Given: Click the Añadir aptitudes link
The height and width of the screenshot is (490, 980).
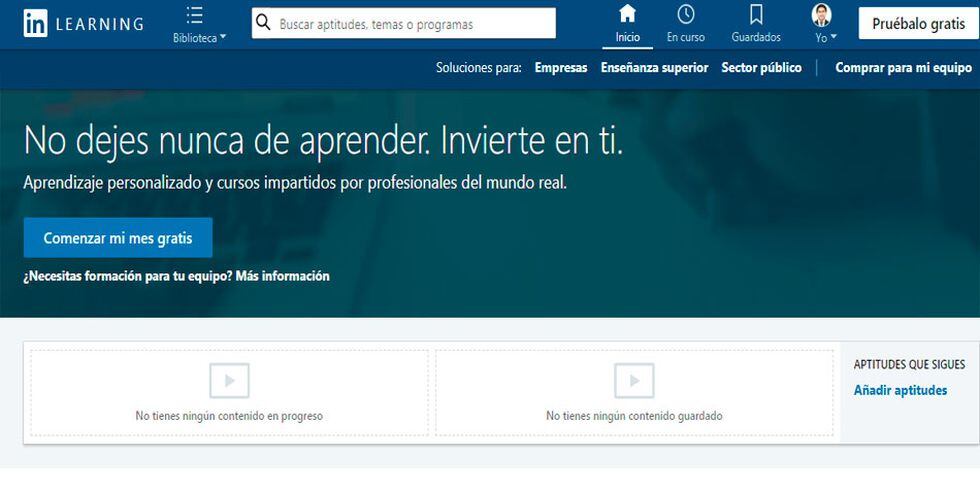Looking at the screenshot, I should (900, 390).
